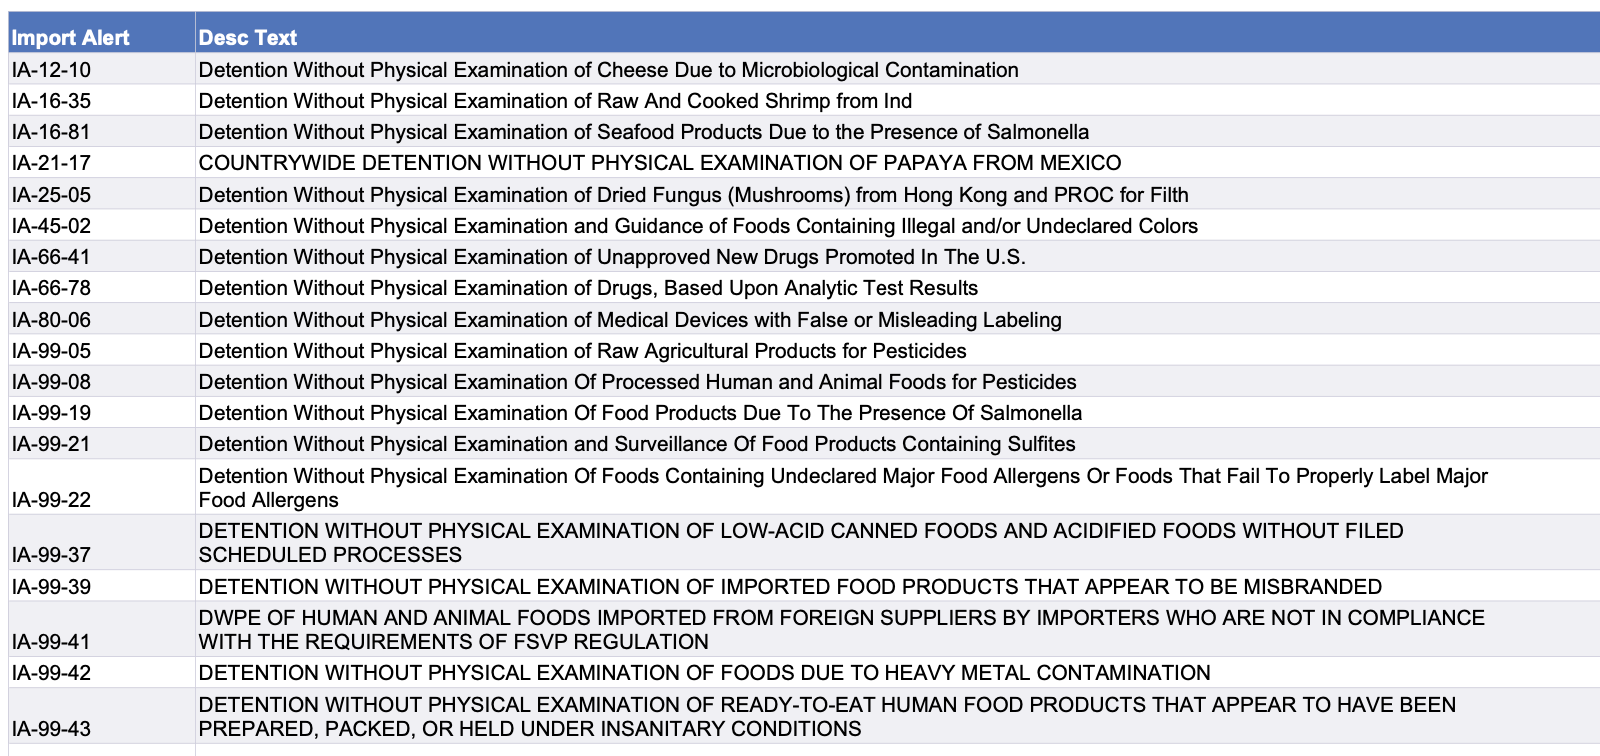Select the unapproved new drugs description cell
Viewport: 1600px width, 756px height.
tap(611, 257)
